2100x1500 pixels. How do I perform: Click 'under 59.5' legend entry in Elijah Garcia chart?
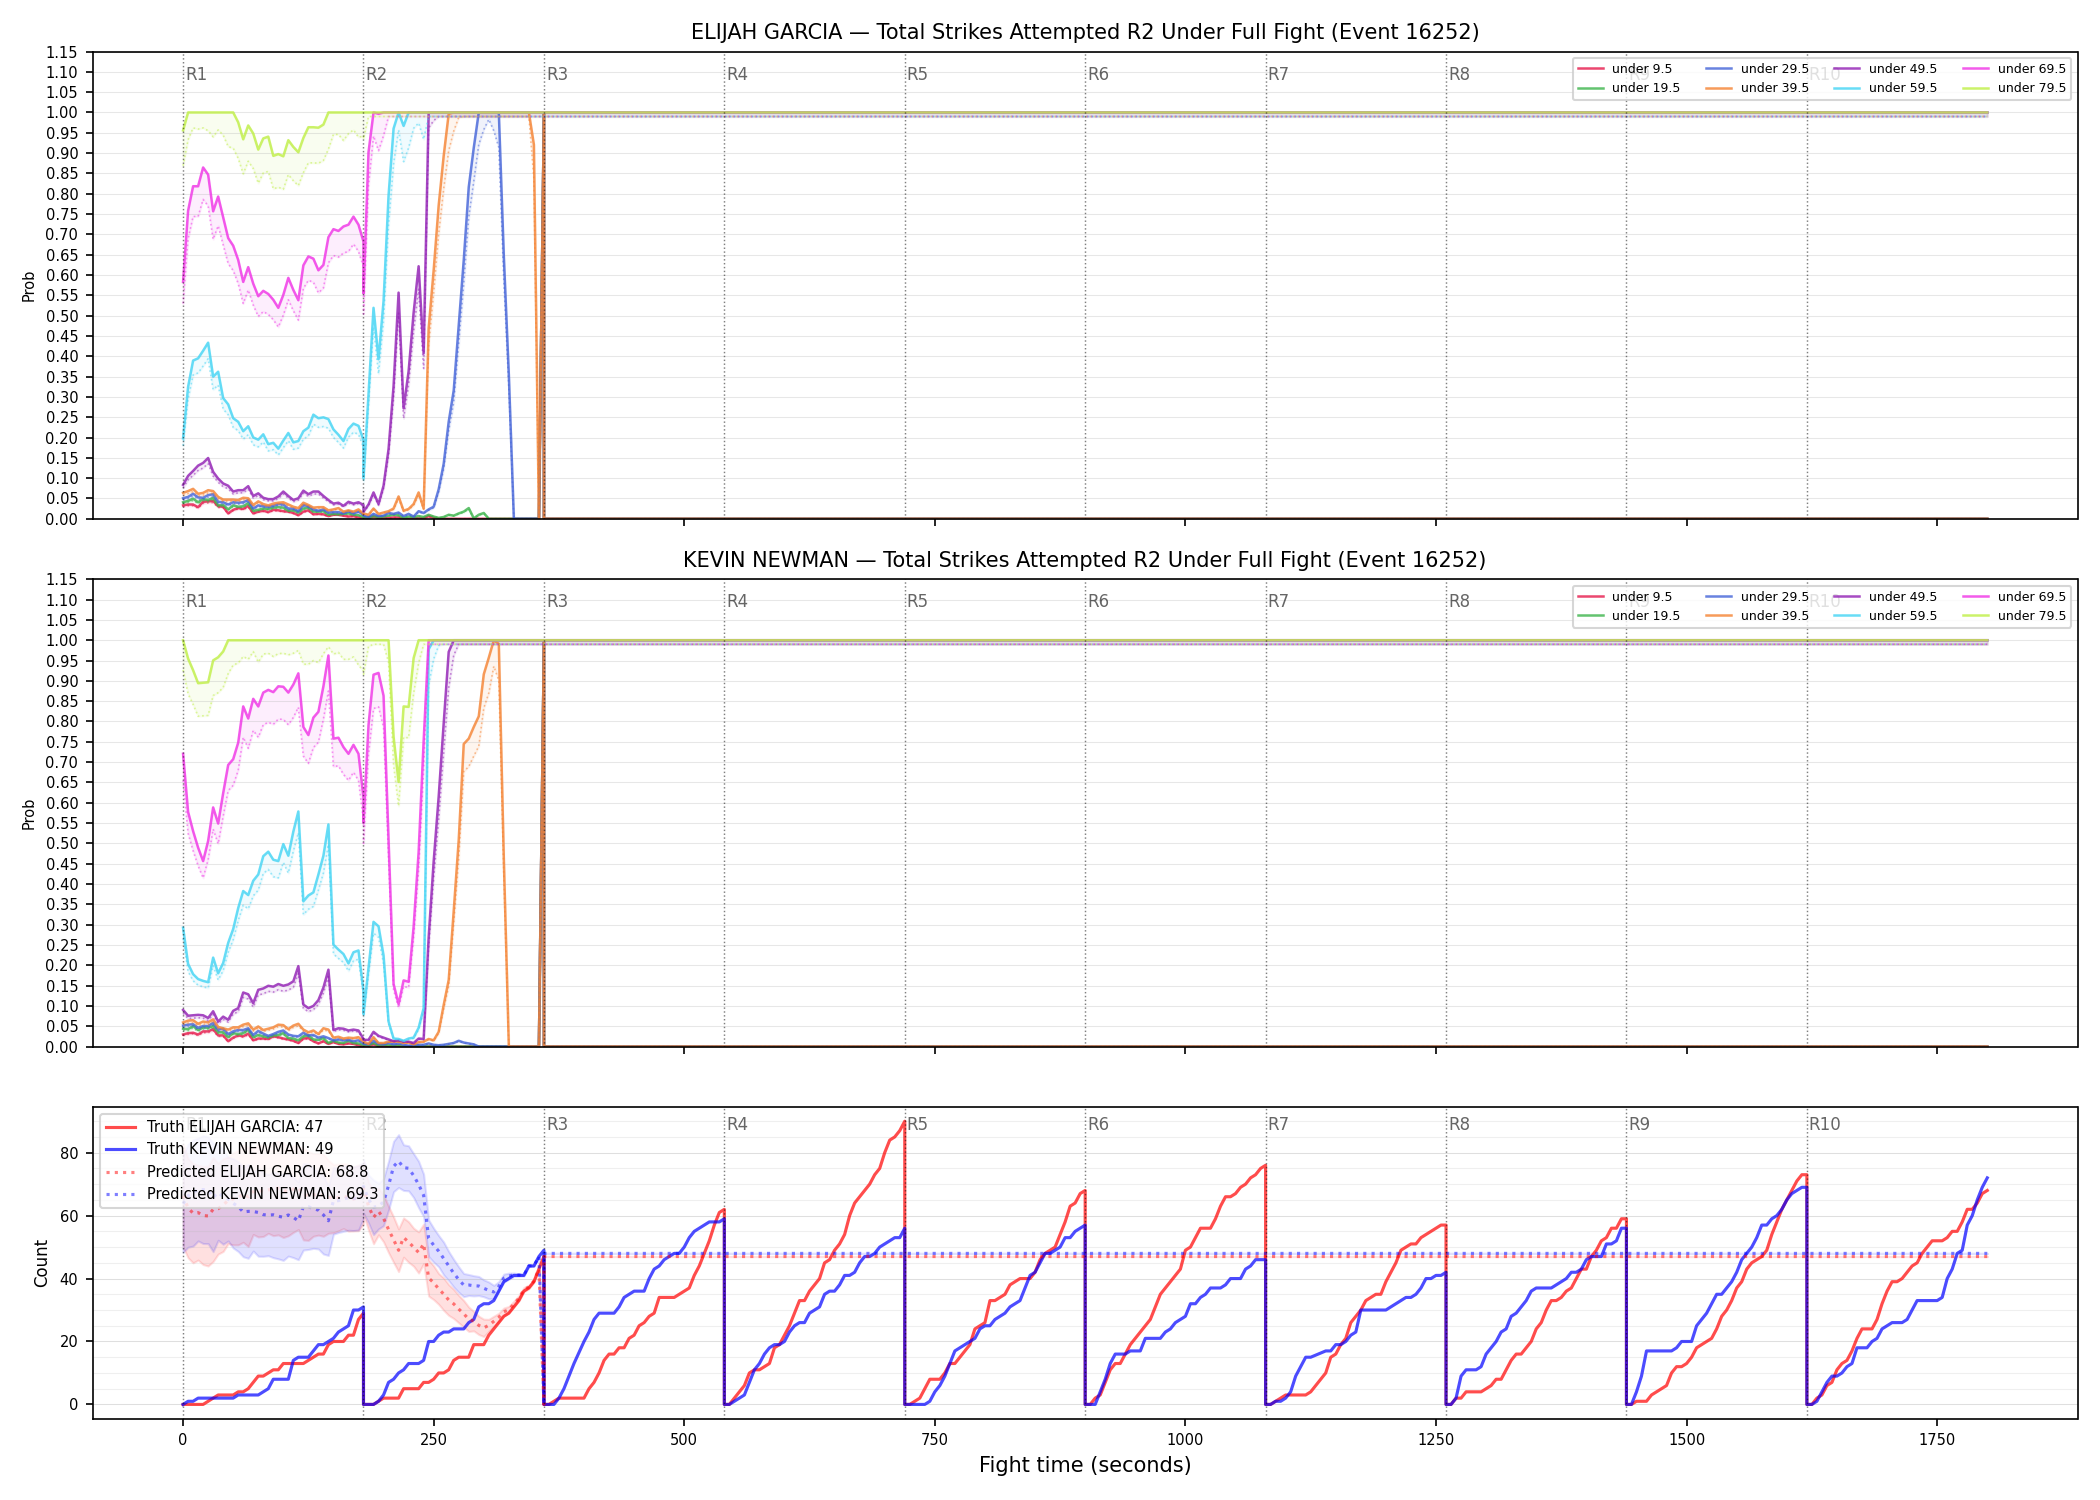coord(1886,88)
